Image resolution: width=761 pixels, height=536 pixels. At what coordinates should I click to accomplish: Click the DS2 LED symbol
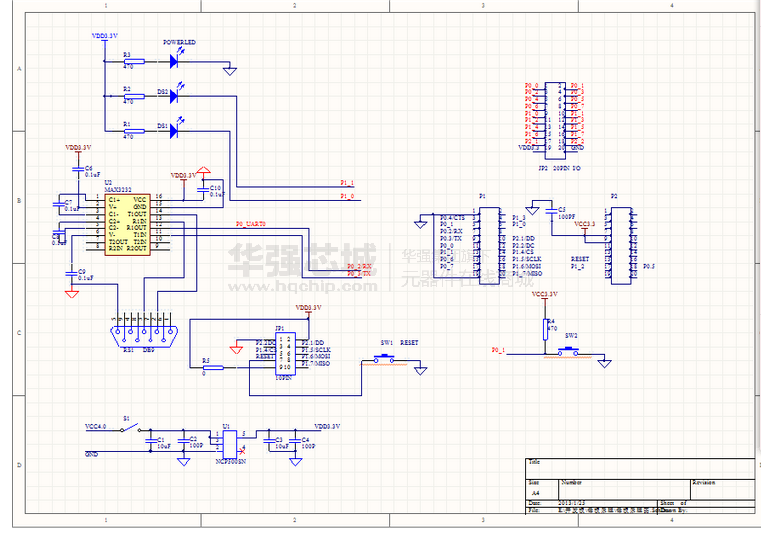(175, 96)
